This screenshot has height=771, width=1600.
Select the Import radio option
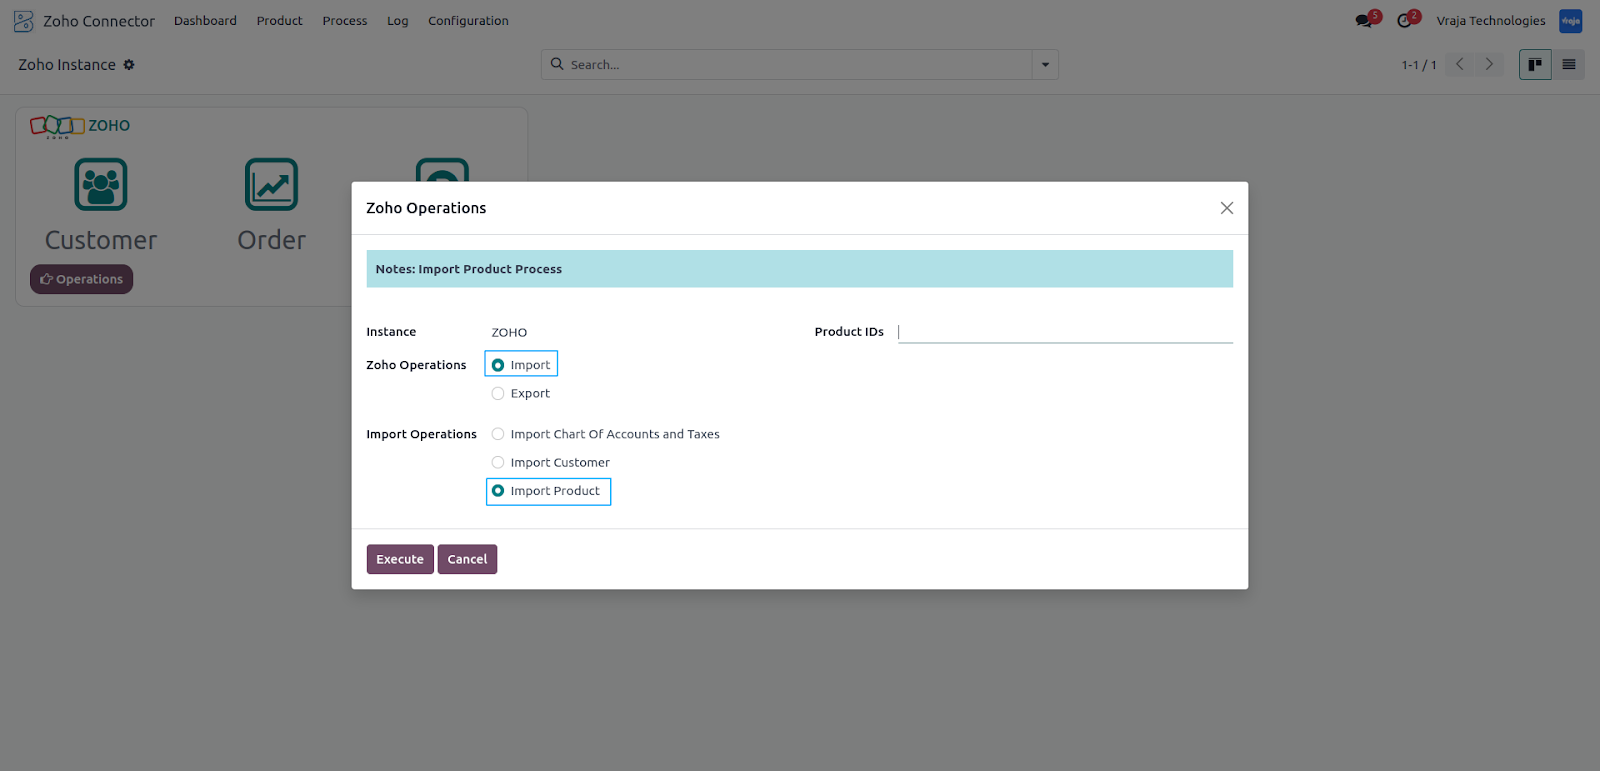pyautogui.click(x=498, y=365)
